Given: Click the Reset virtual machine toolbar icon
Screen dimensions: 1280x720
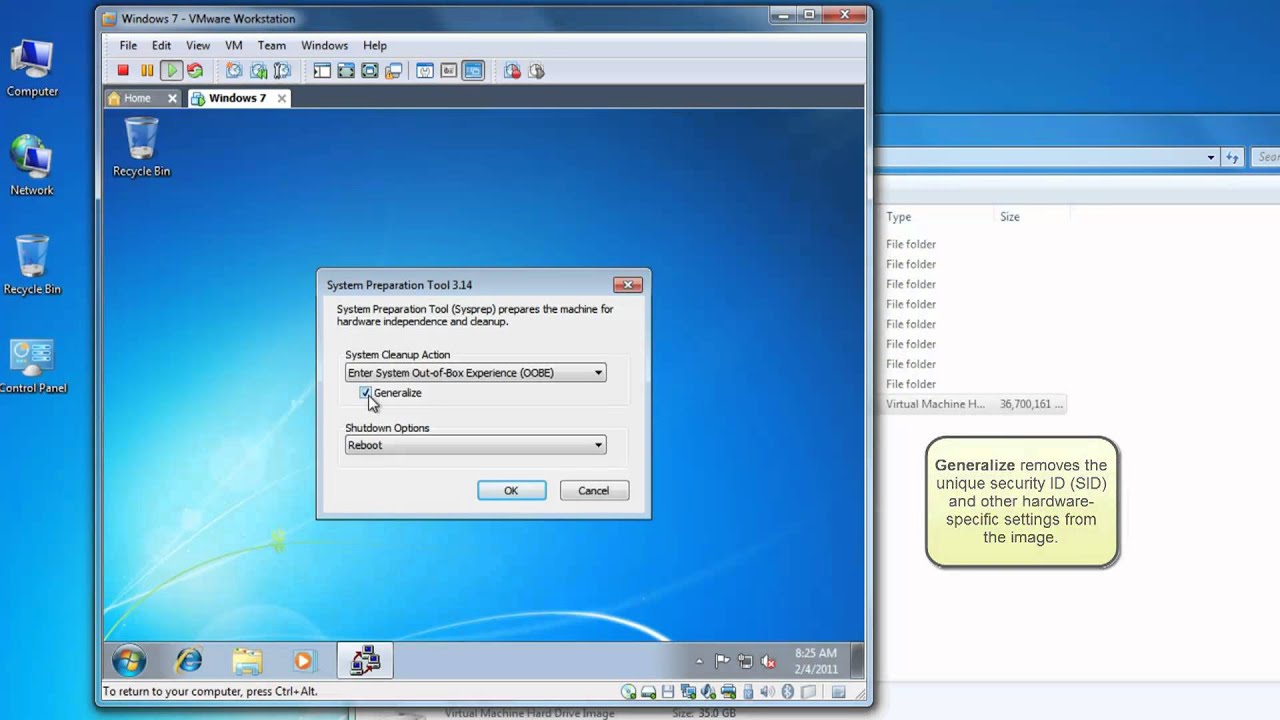Looking at the screenshot, I should coord(195,71).
